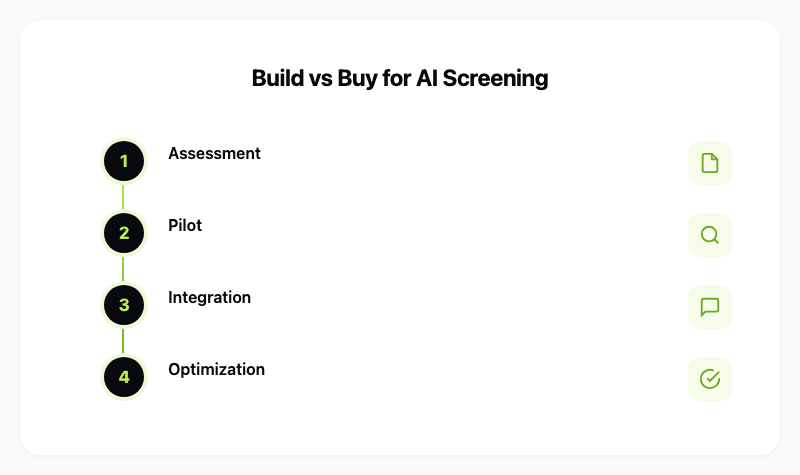The height and width of the screenshot is (475, 800).
Task: Open the Assessment step label
Action: coord(214,153)
